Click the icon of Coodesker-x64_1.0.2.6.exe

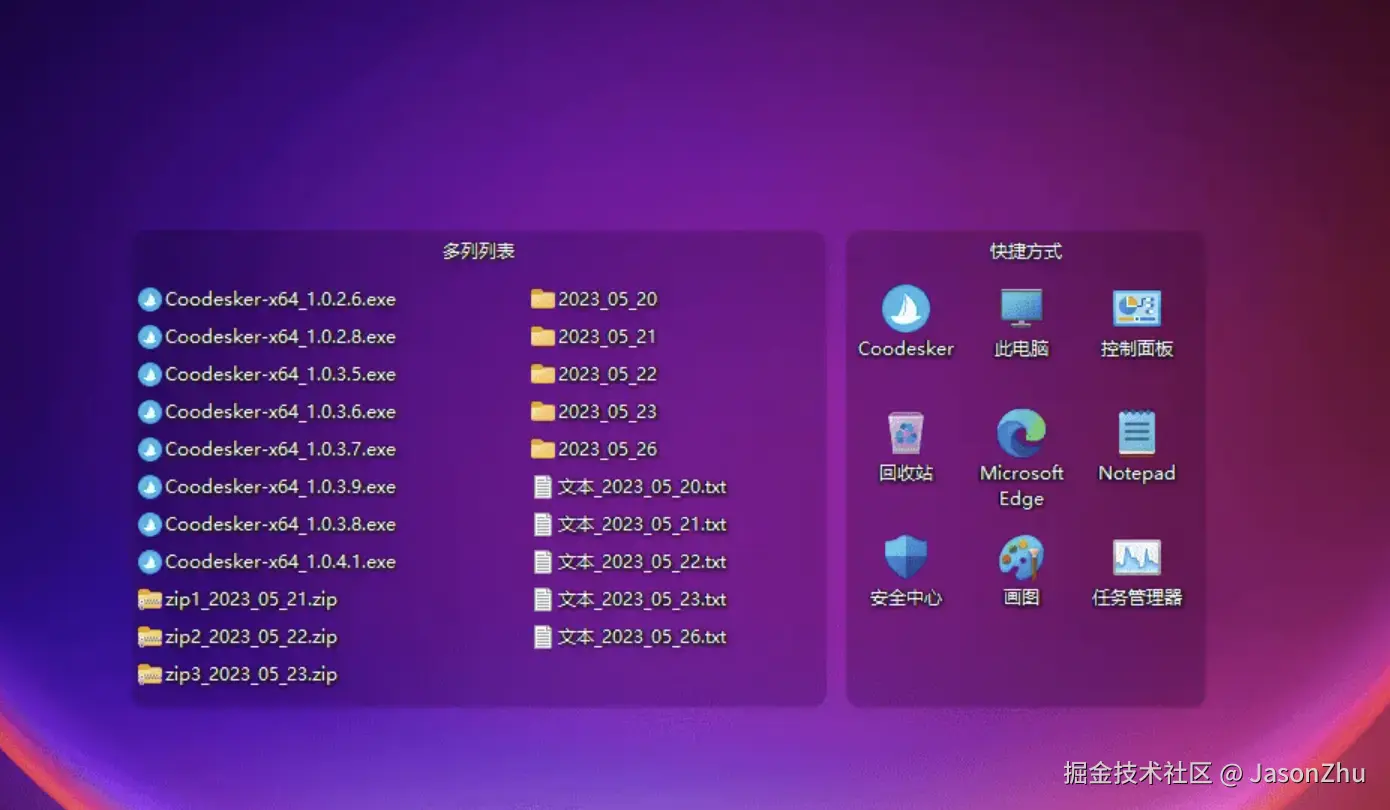point(150,299)
